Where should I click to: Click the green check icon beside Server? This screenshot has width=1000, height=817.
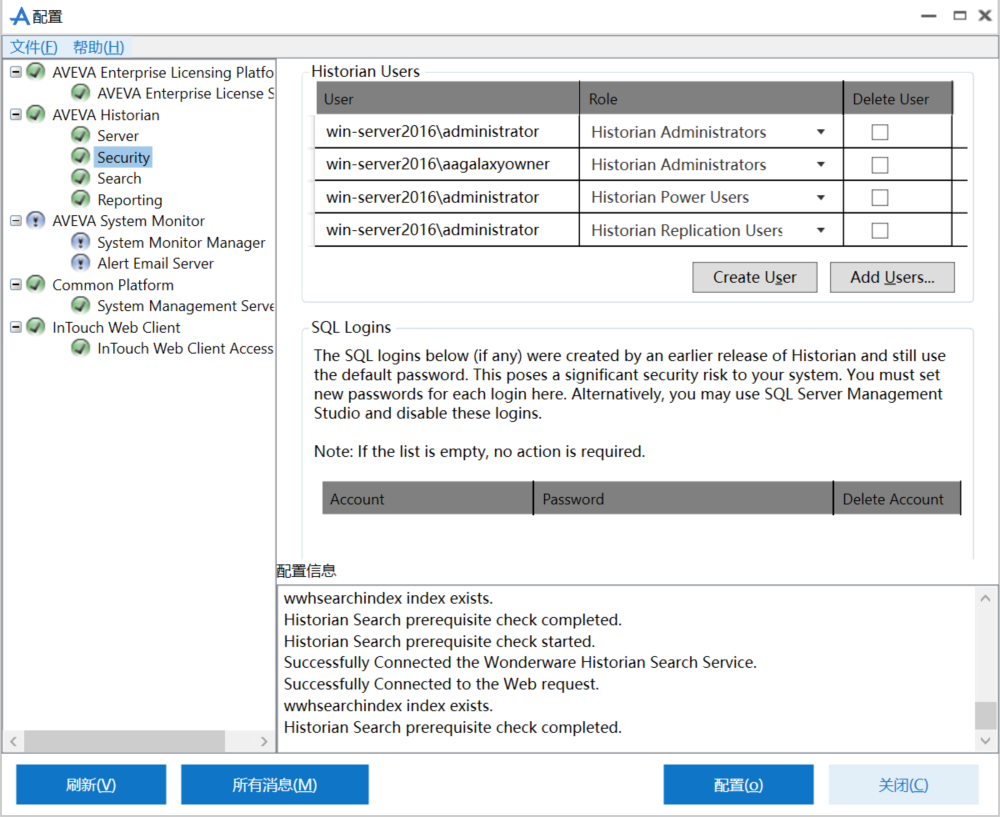point(81,135)
